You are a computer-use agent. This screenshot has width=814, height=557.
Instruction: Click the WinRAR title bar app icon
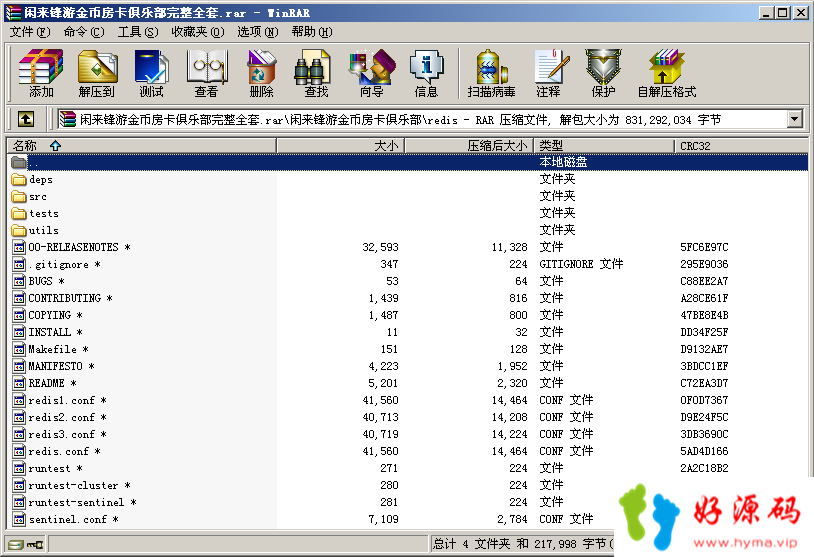click(13, 12)
